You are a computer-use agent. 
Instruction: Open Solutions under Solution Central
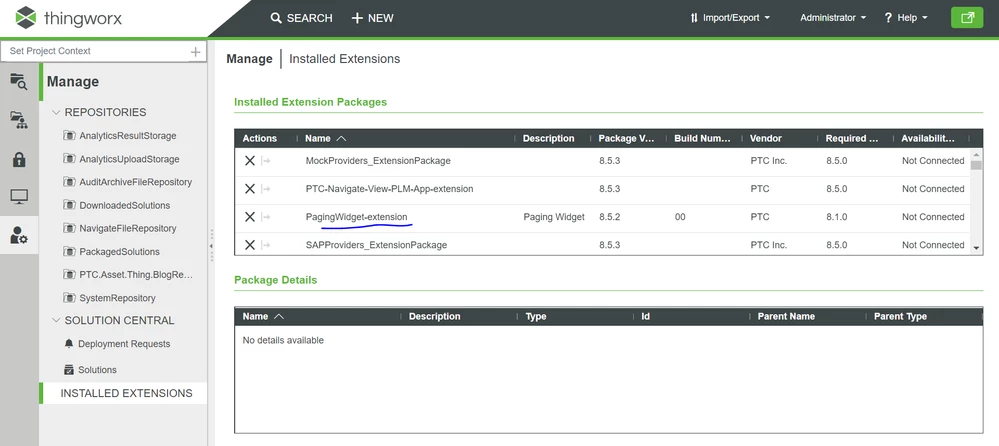pyautogui.click(x=97, y=370)
